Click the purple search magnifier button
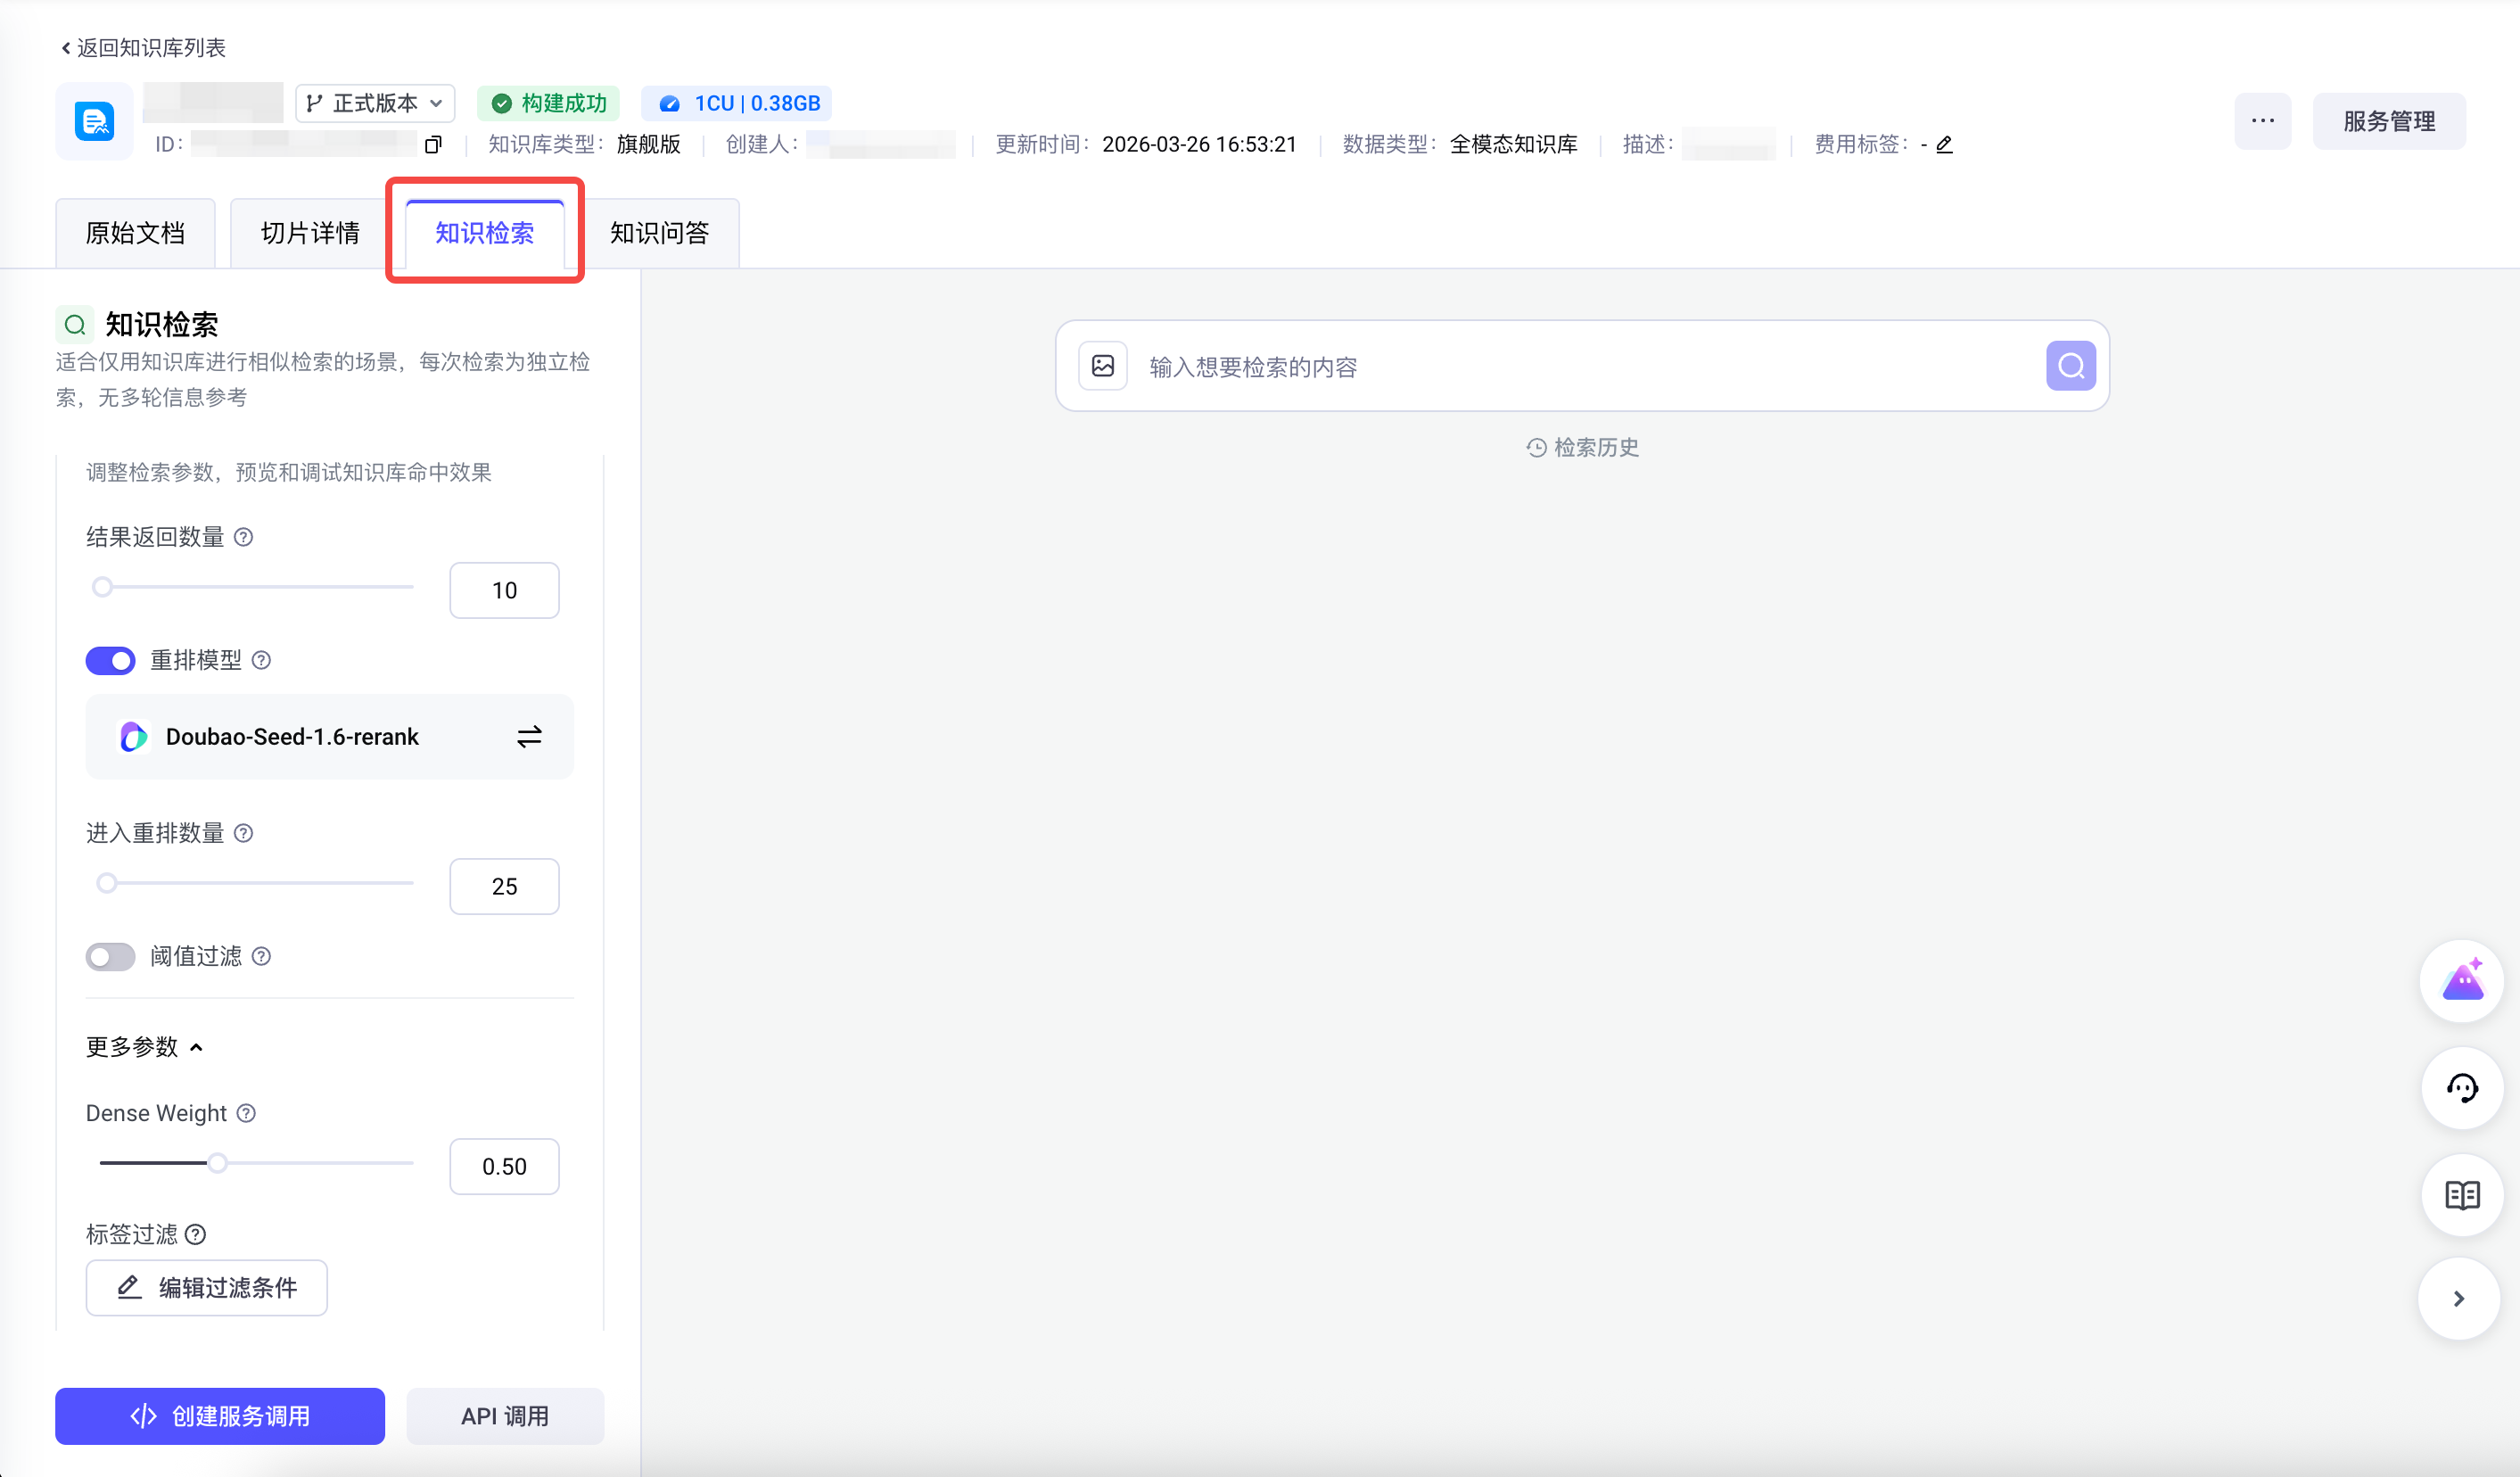The image size is (2520, 1477). [x=2070, y=366]
